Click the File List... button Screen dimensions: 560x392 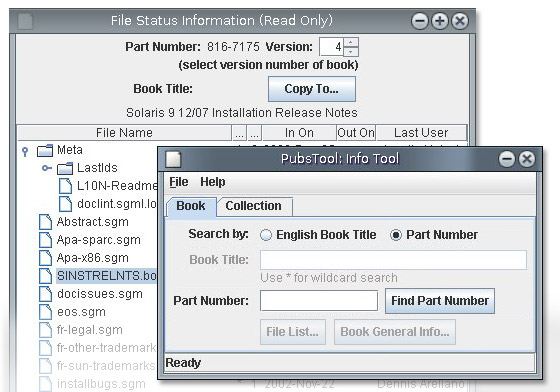coord(293,332)
